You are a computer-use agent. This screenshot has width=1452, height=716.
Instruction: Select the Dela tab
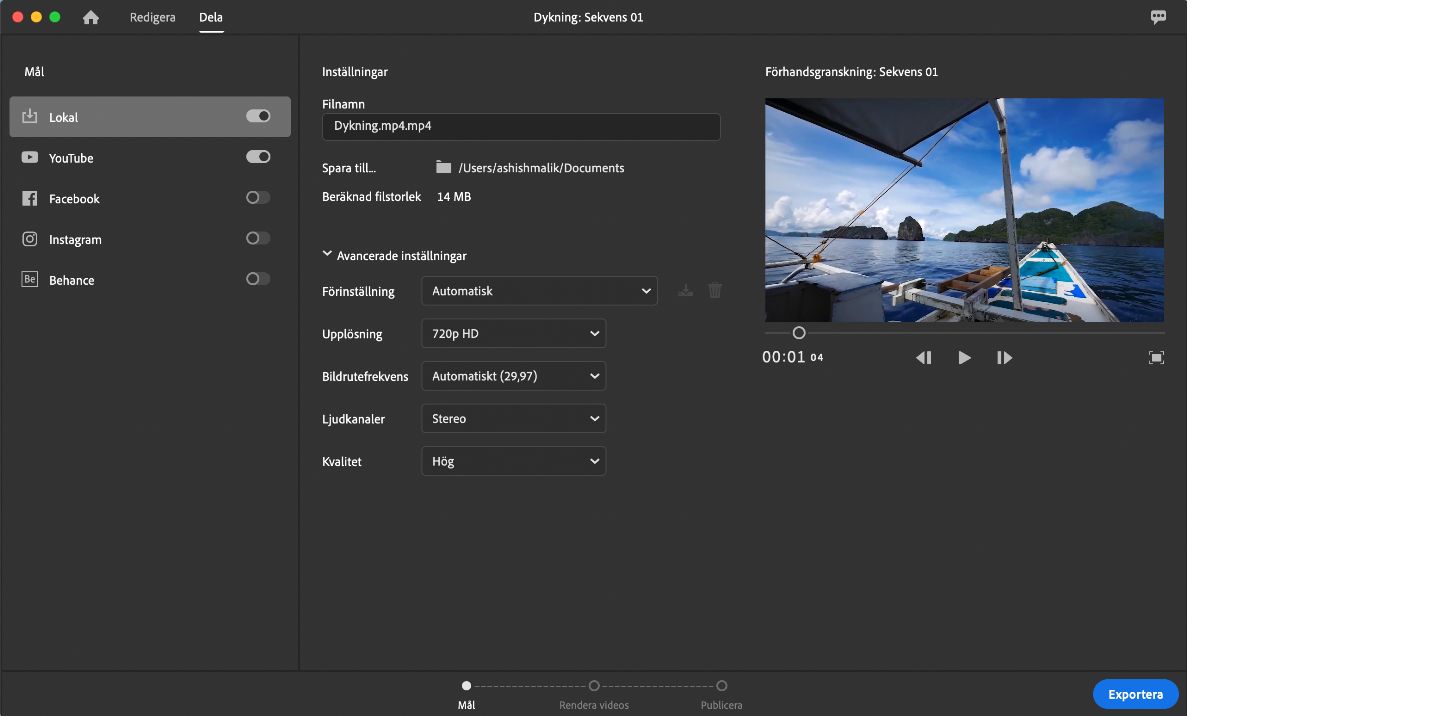pos(211,18)
